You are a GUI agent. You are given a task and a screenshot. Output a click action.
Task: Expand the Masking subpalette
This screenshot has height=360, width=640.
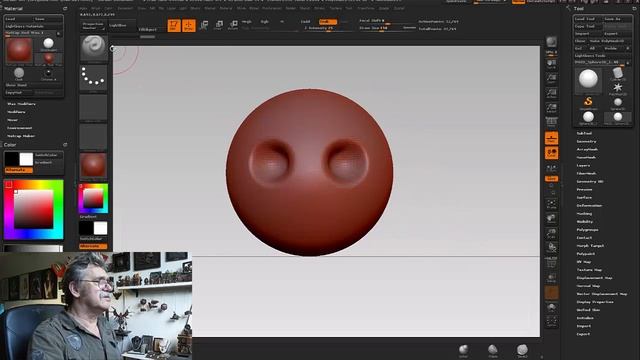584,213
